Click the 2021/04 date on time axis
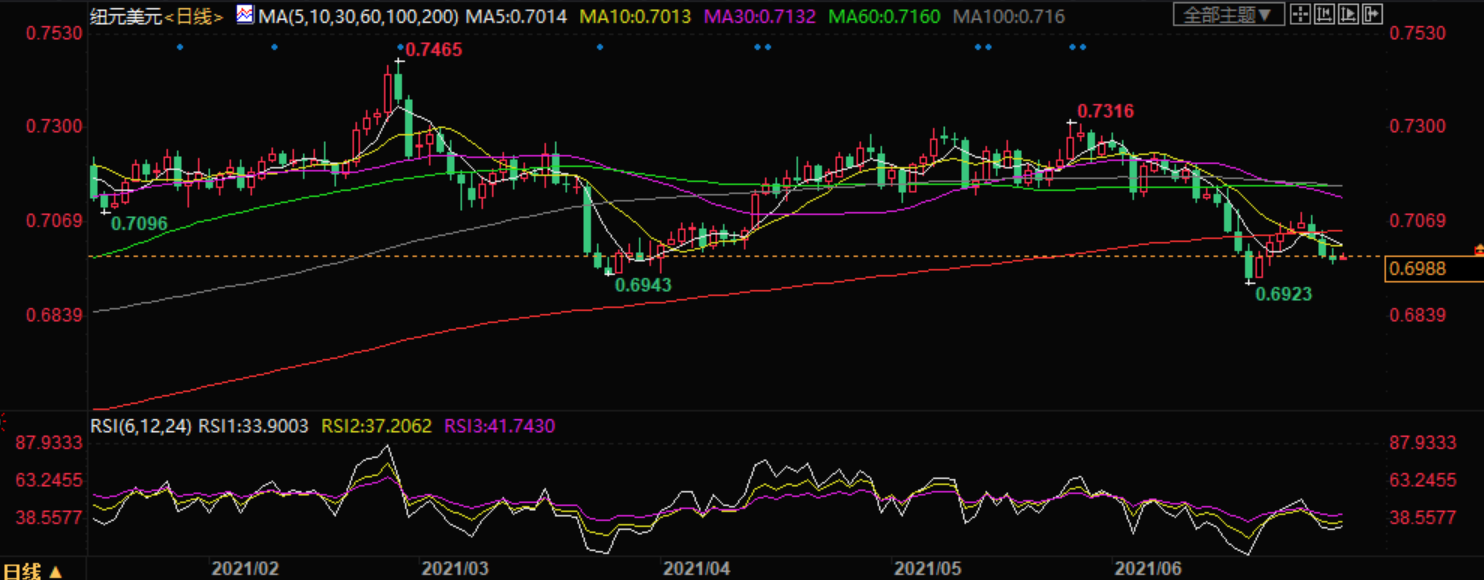 pos(695,569)
